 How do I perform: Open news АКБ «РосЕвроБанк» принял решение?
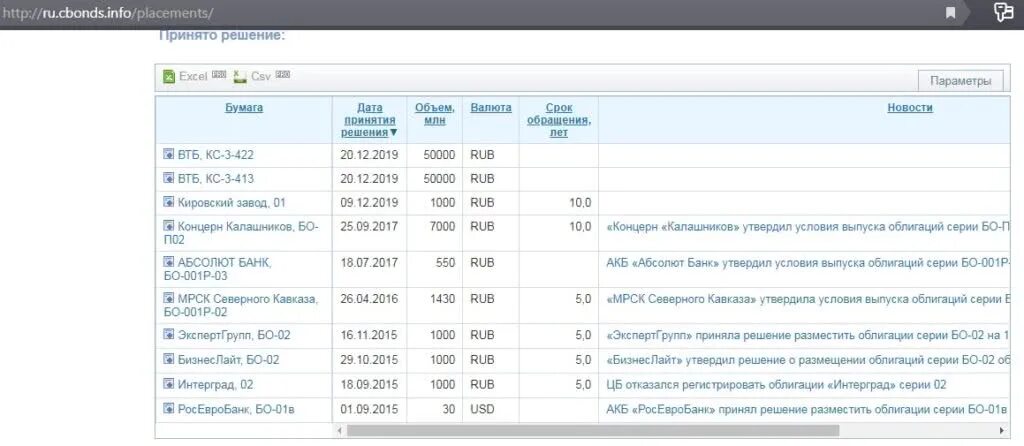(x=808, y=409)
